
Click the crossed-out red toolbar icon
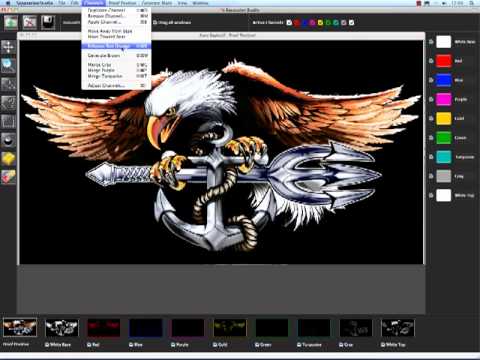point(29,22)
